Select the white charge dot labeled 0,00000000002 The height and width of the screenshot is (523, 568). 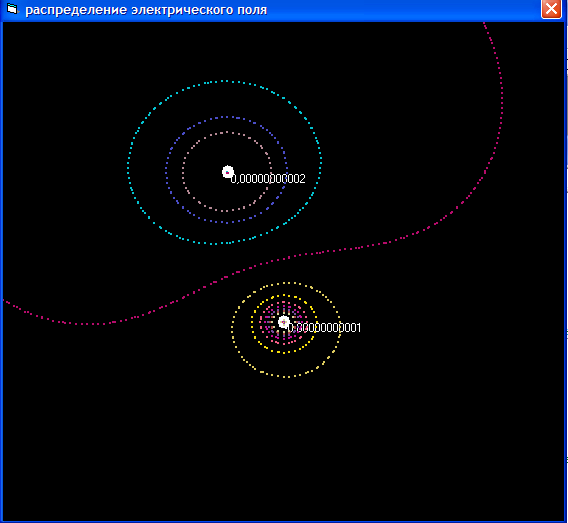point(227,172)
